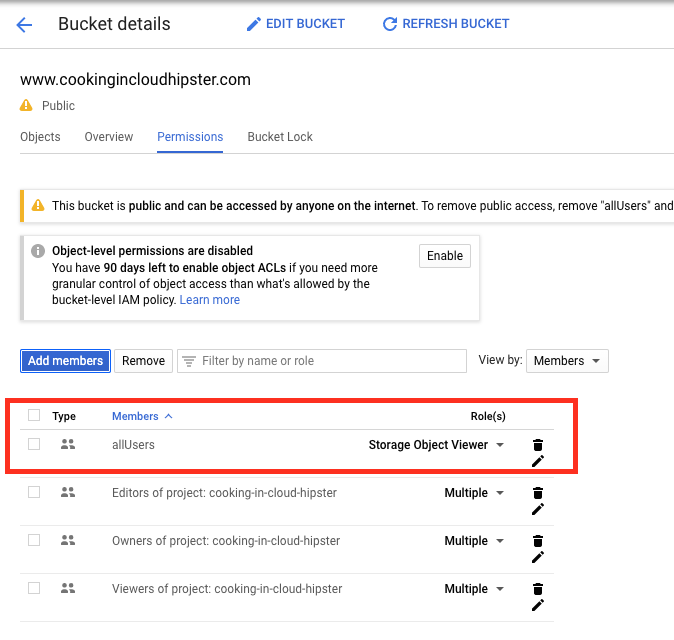The width and height of the screenshot is (674, 640).
Task: Click the Bucket details page title
Action: point(114,24)
